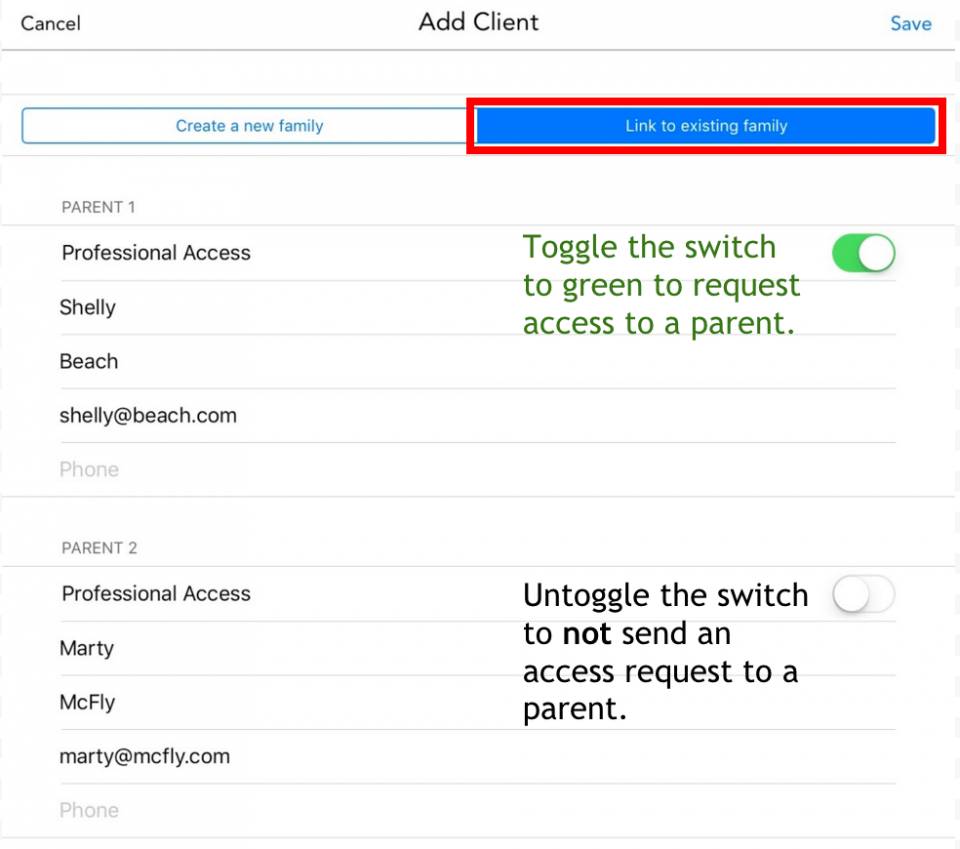Click the PARENT 2 section header
960x849 pixels.
(x=99, y=548)
